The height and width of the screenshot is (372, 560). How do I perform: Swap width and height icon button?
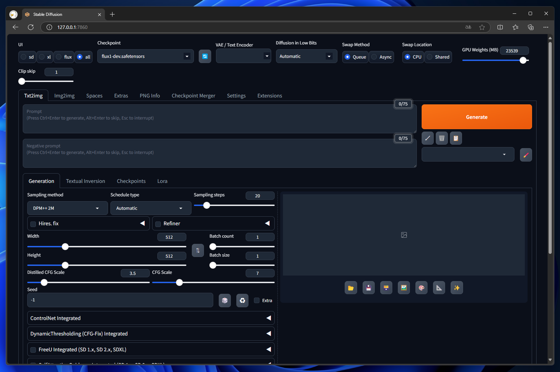(x=198, y=251)
